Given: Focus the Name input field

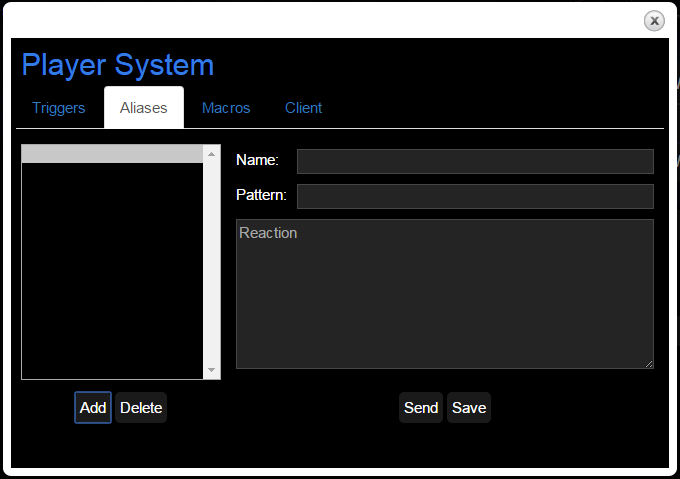Looking at the screenshot, I should tap(475, 161).
